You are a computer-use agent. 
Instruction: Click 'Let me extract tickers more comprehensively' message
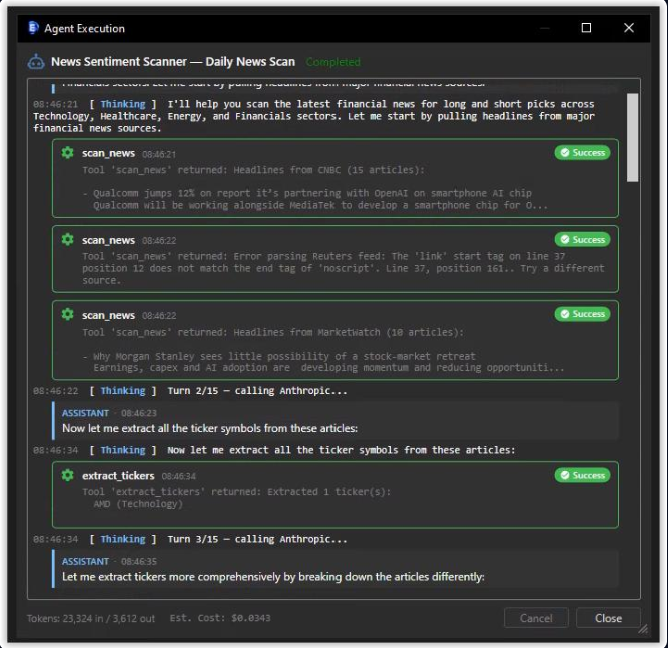pyautogui.click(x=273, y=577)
